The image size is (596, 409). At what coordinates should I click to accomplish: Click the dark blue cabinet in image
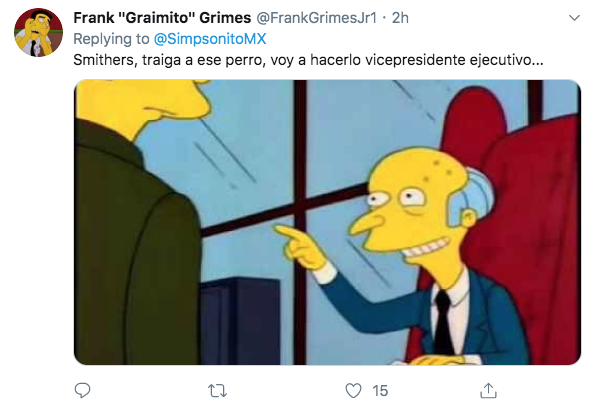[x=240, y=321]
